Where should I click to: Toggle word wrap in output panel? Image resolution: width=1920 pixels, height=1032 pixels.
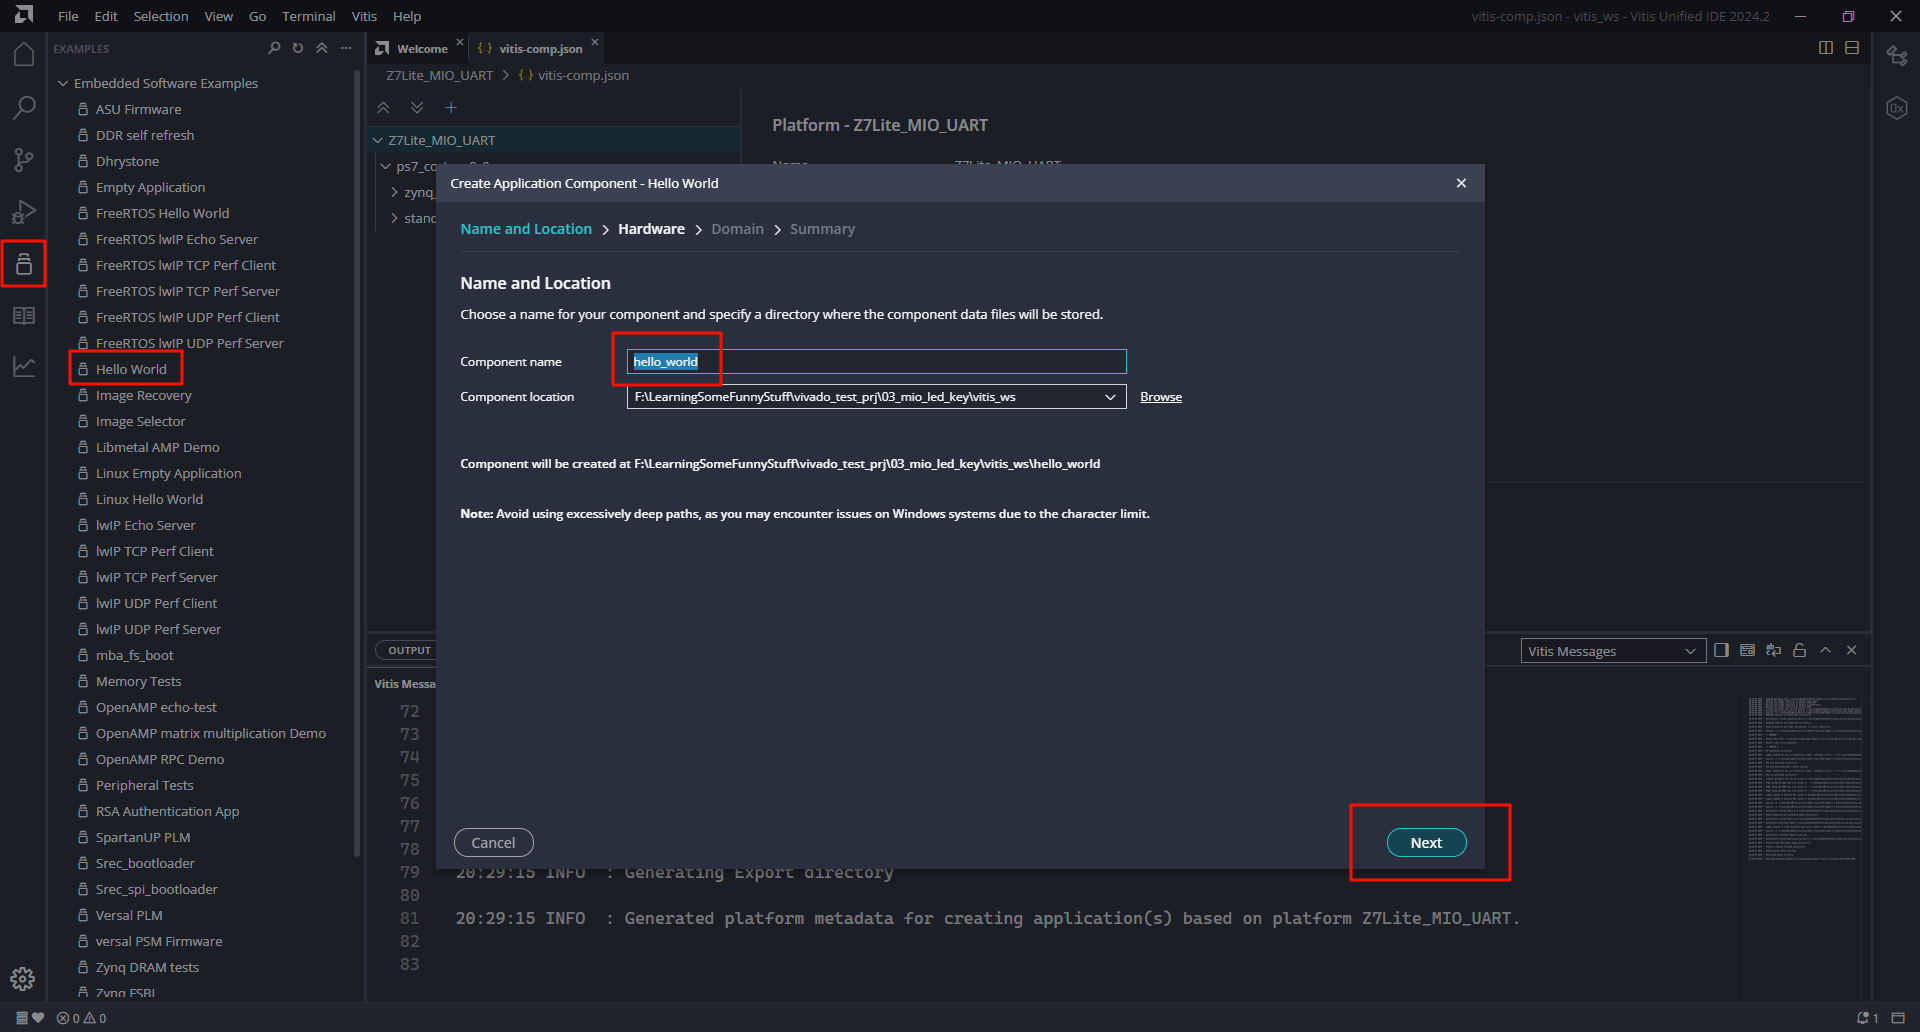(x=1773, y=650)
